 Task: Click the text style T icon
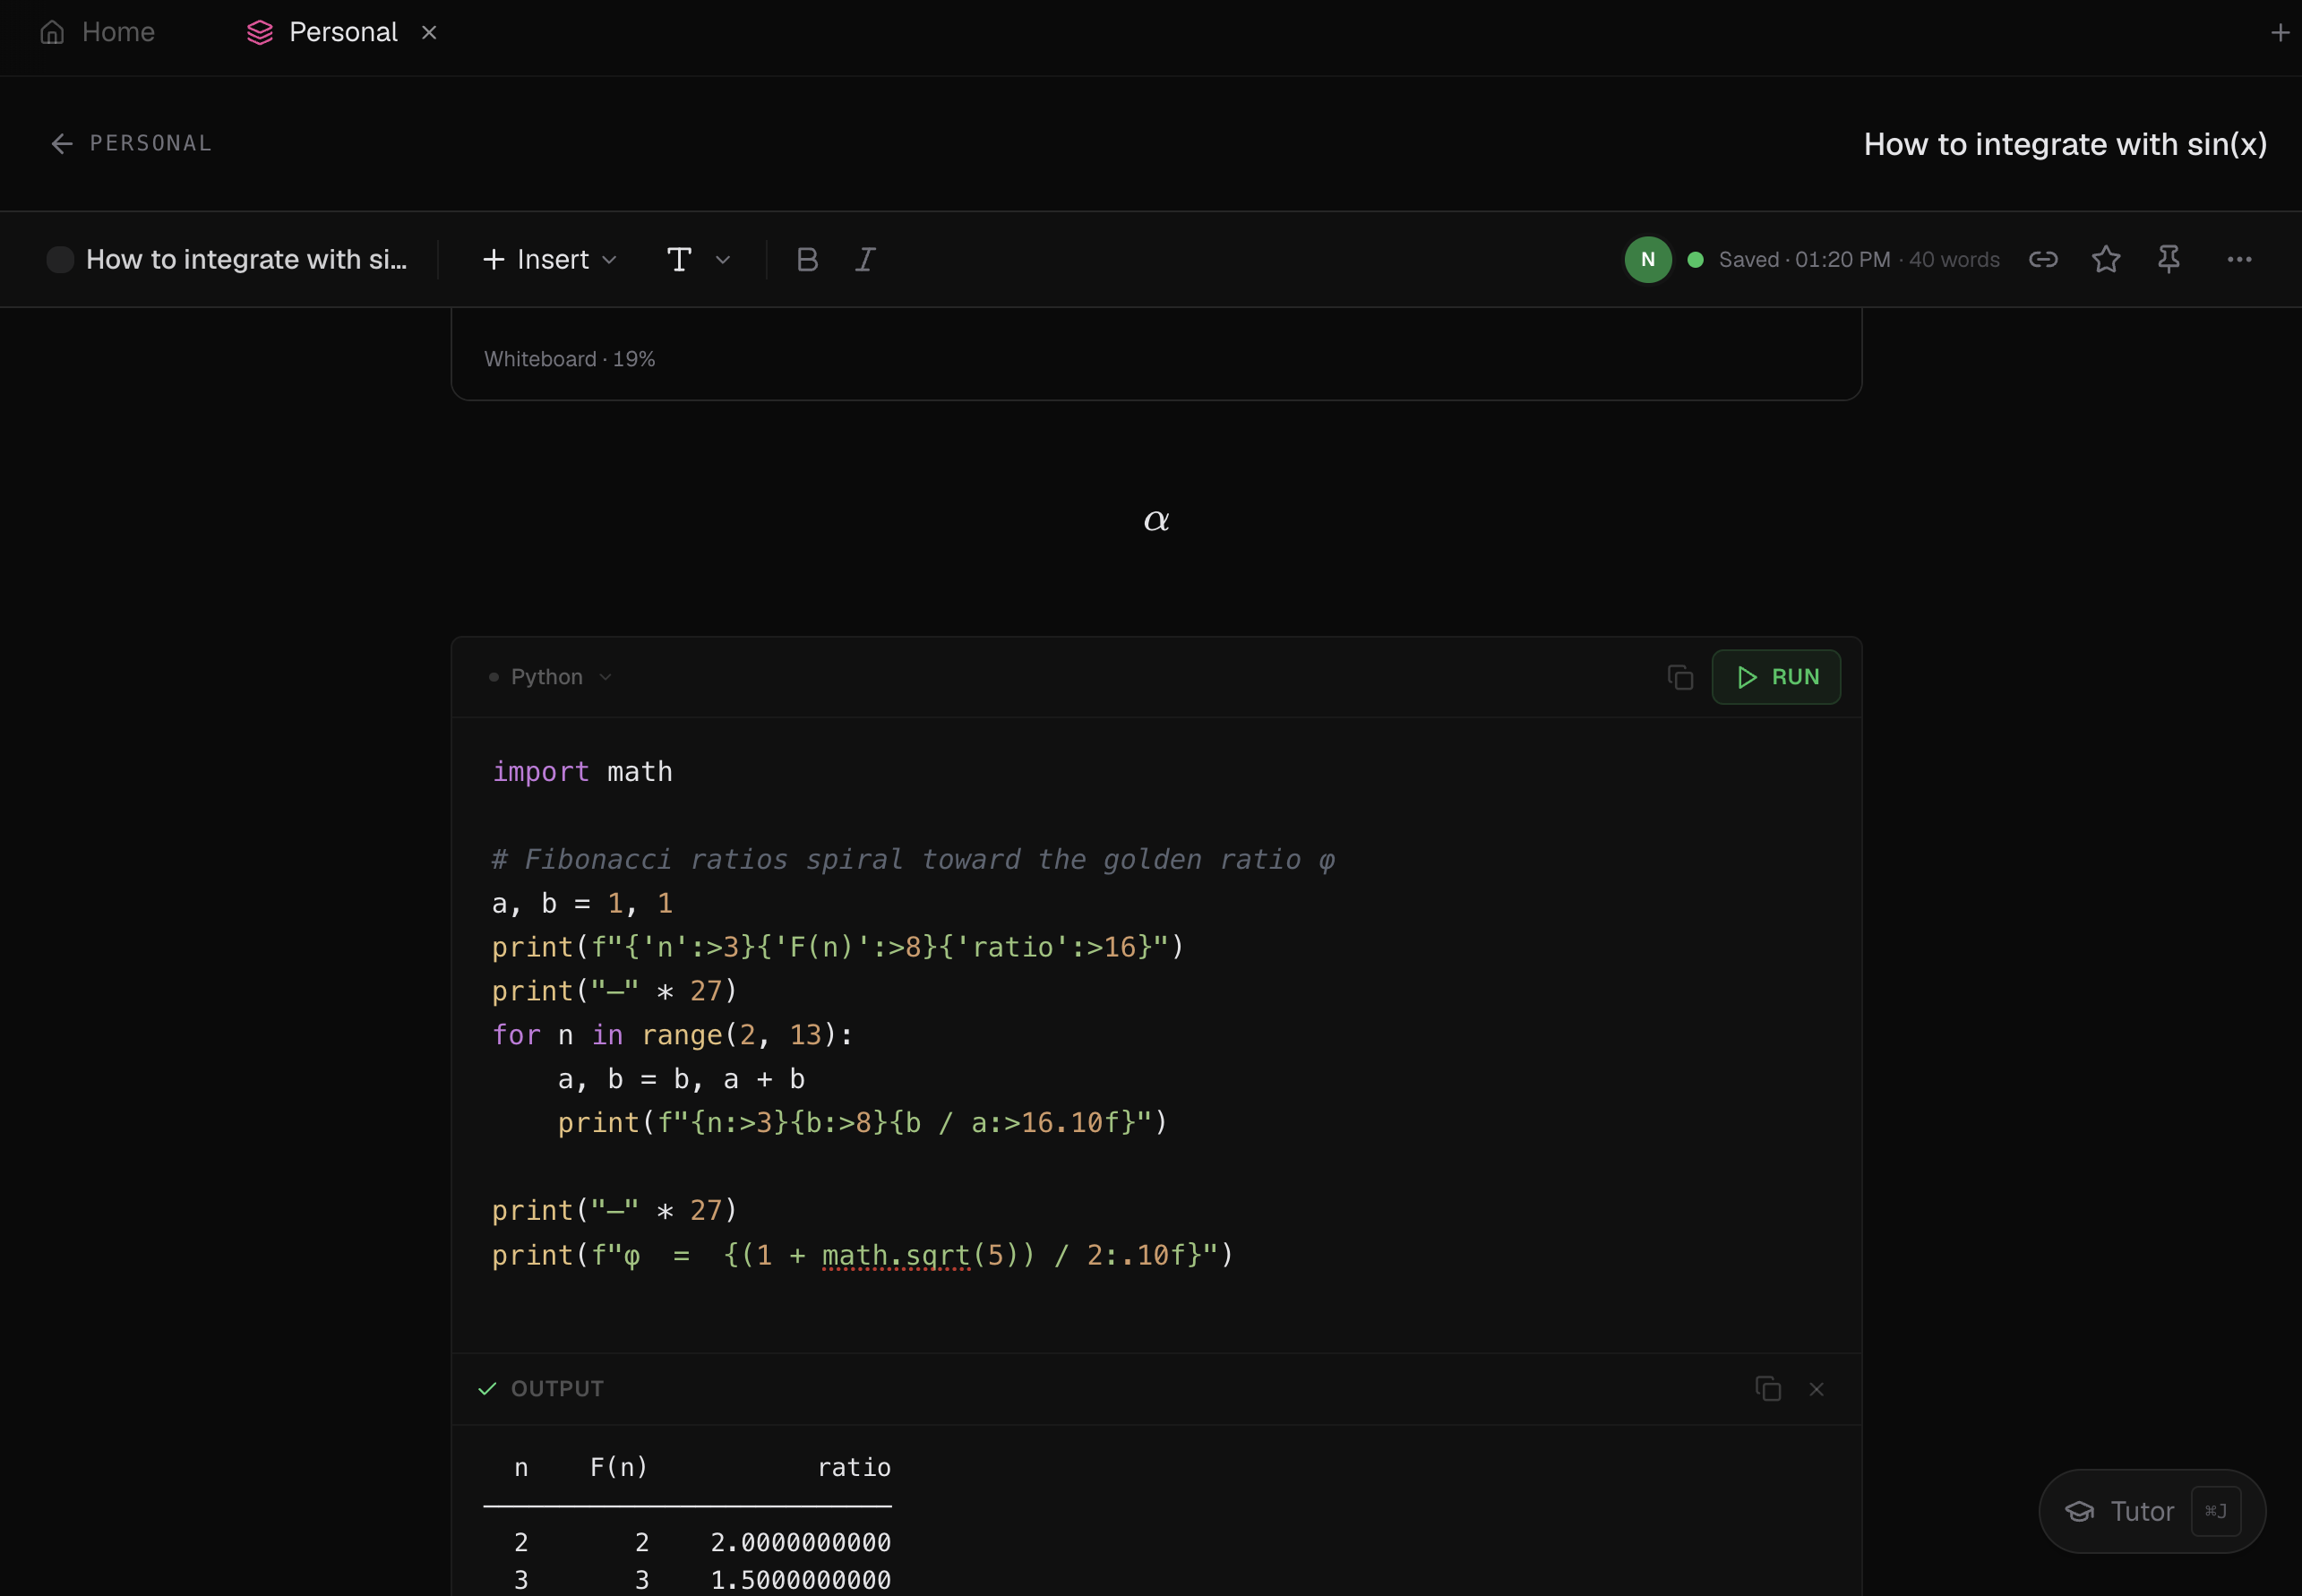click(x=679, y=259)
